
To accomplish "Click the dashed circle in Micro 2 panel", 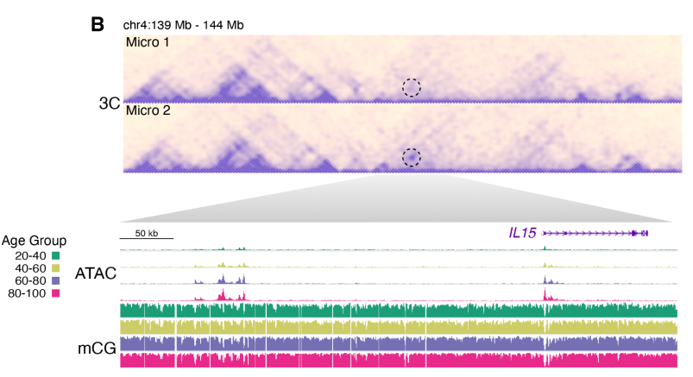I will pos(411,157).
